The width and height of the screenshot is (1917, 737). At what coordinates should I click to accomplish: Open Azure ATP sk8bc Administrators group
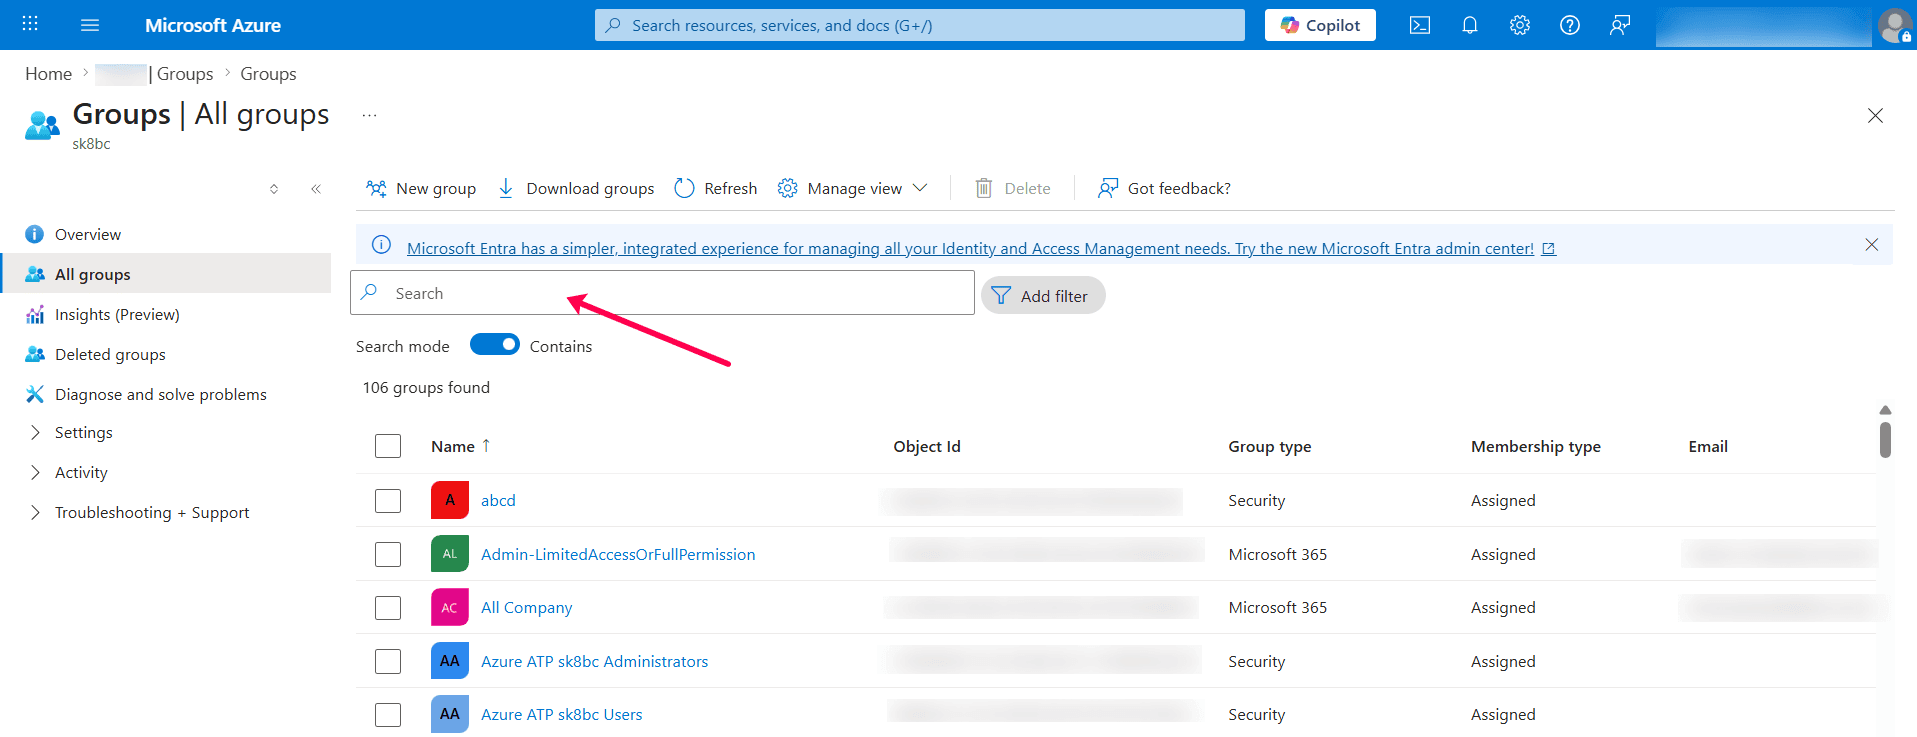tap(594, 661)
